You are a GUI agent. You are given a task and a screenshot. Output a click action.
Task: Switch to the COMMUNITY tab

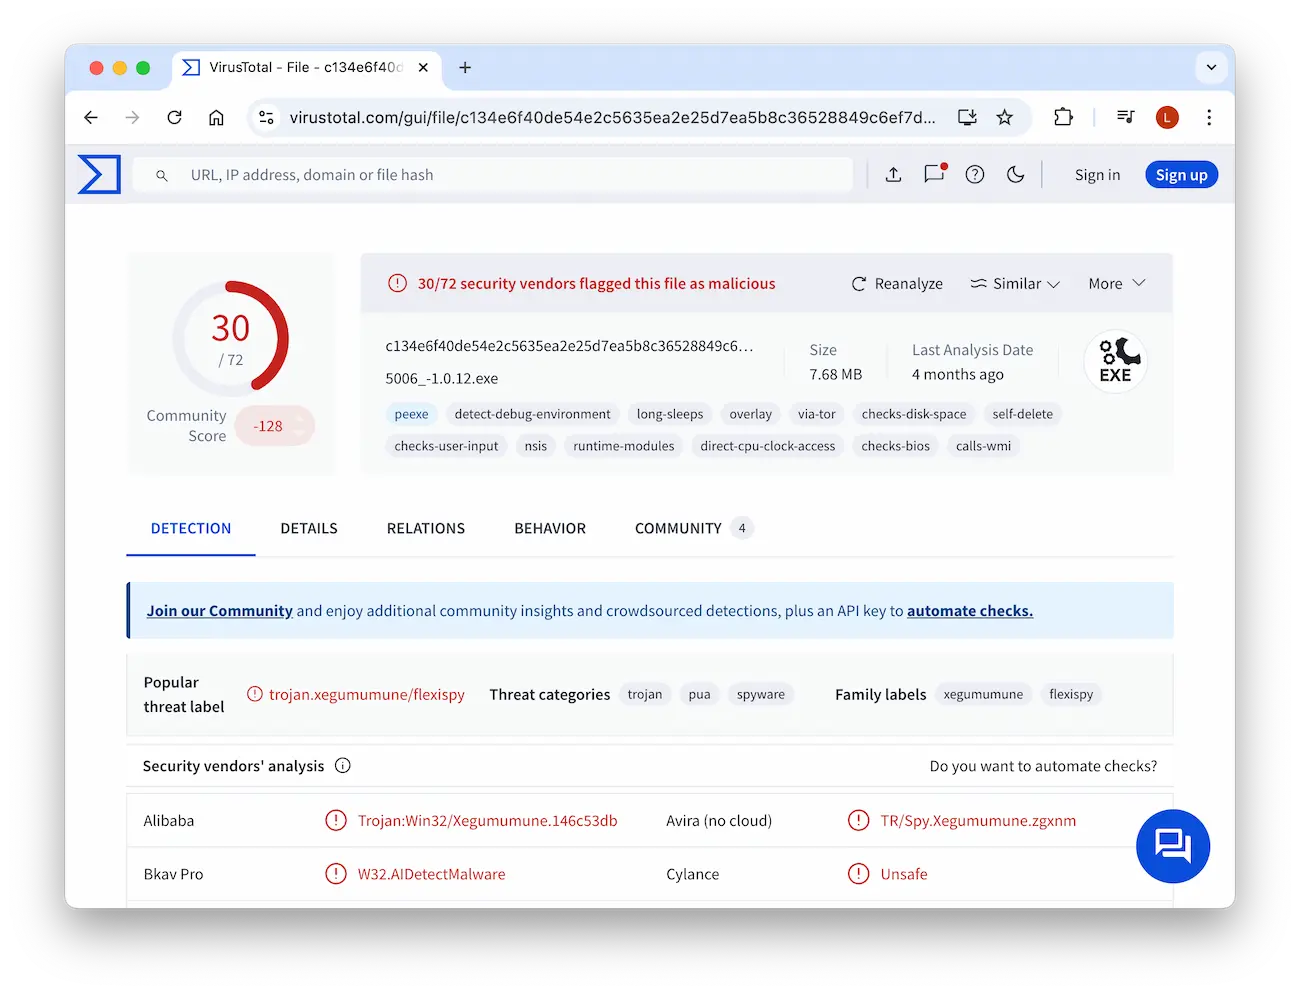click(x=693, y=528)
